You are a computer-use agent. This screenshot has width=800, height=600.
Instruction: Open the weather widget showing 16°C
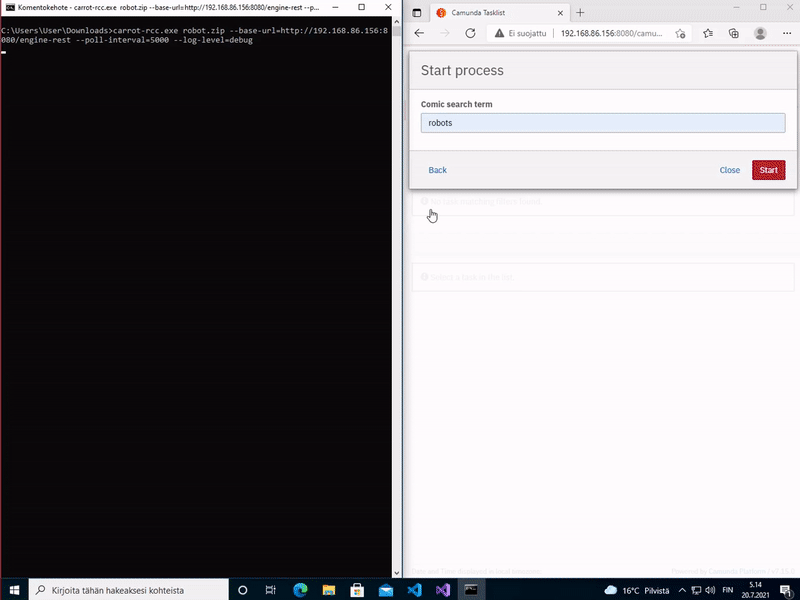tap(636, 590)
